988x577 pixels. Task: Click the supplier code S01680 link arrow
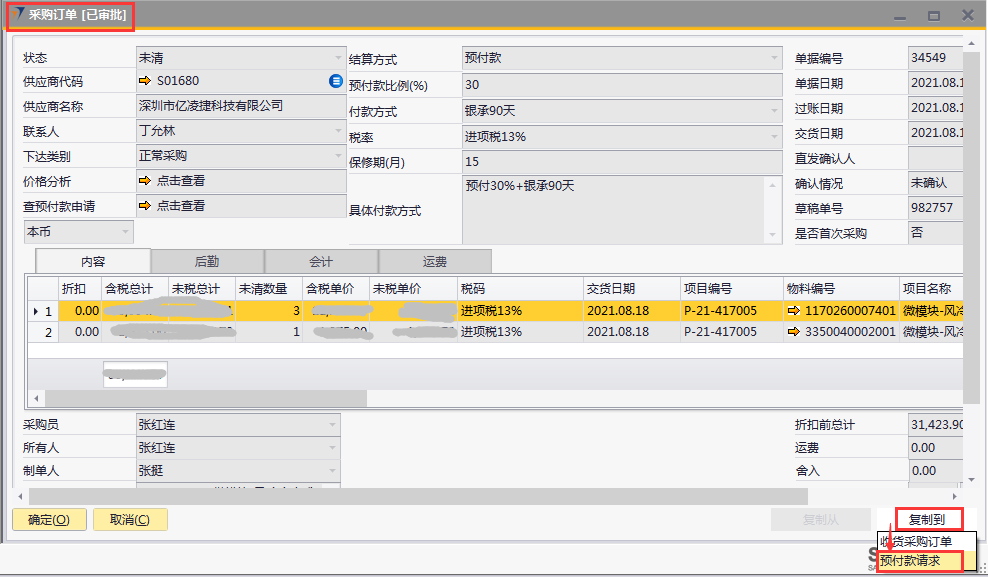(x=145, y=81)
